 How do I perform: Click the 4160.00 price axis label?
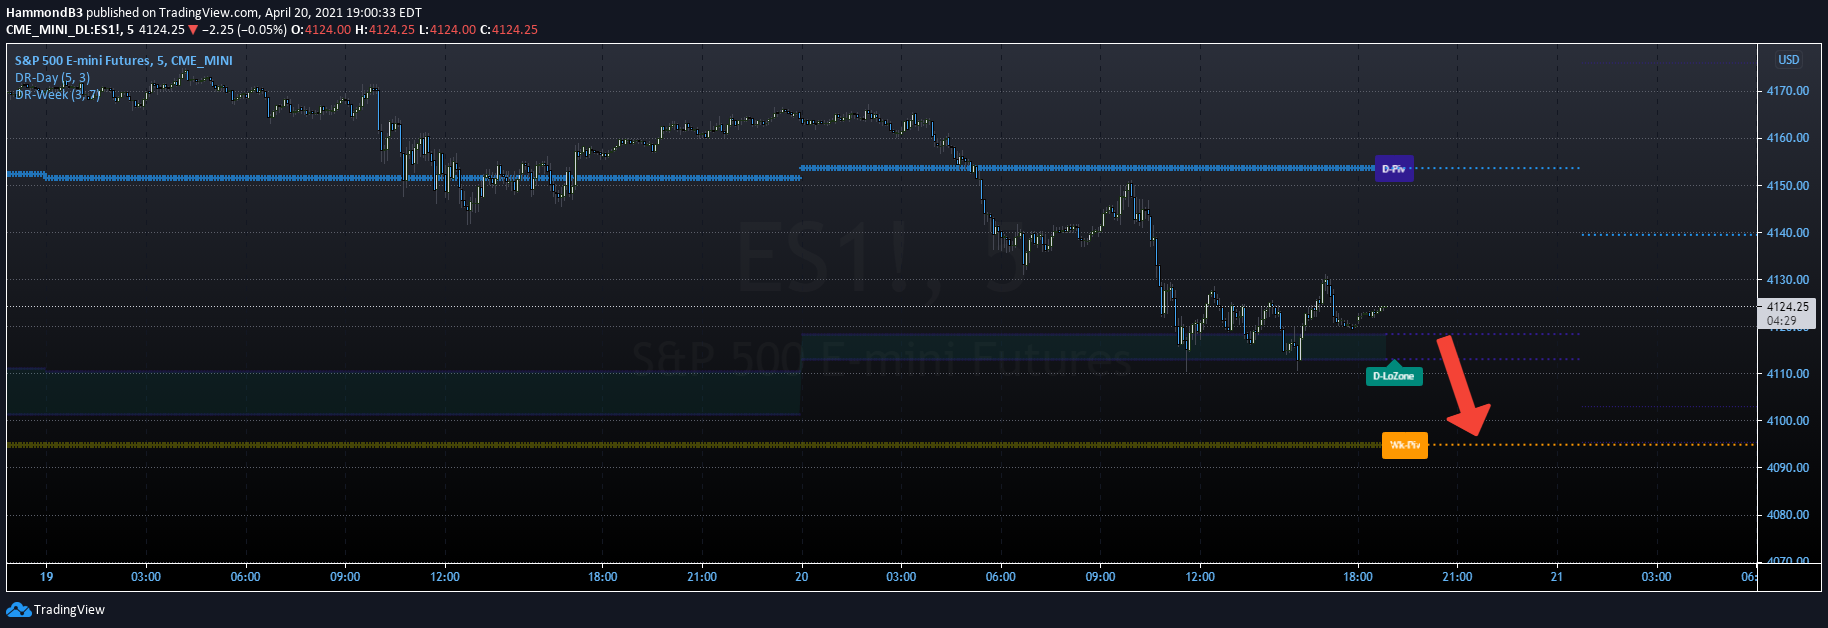coord(1788,138)
